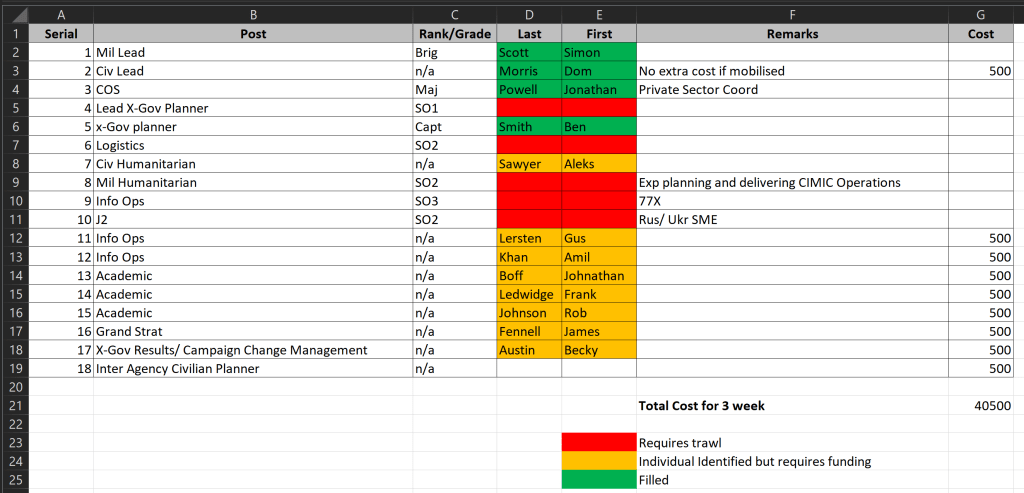This screenshot has height=493, width=1024.
Task: Select 'X-Gov Results/ Campaign Change Management' cell
Action: tap(253, 350)
